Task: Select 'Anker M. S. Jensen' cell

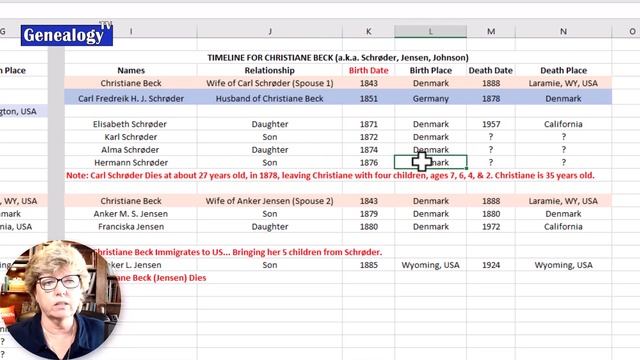Action: coord(131,213)
